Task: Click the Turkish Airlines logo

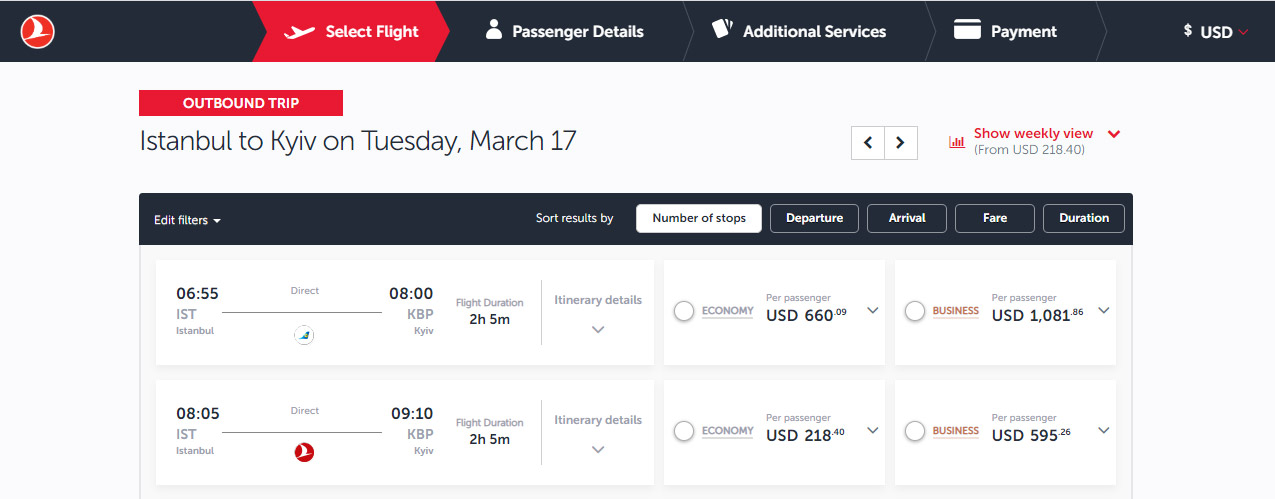Action: pos(37,32)
